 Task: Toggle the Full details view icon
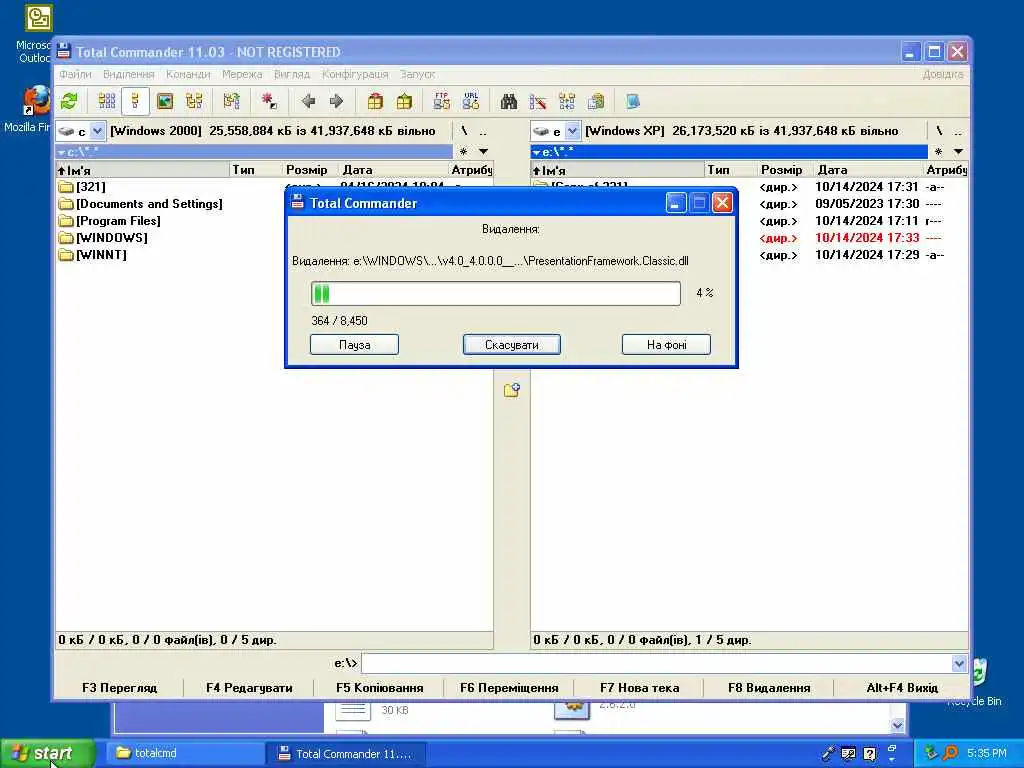tap(136, 101)
